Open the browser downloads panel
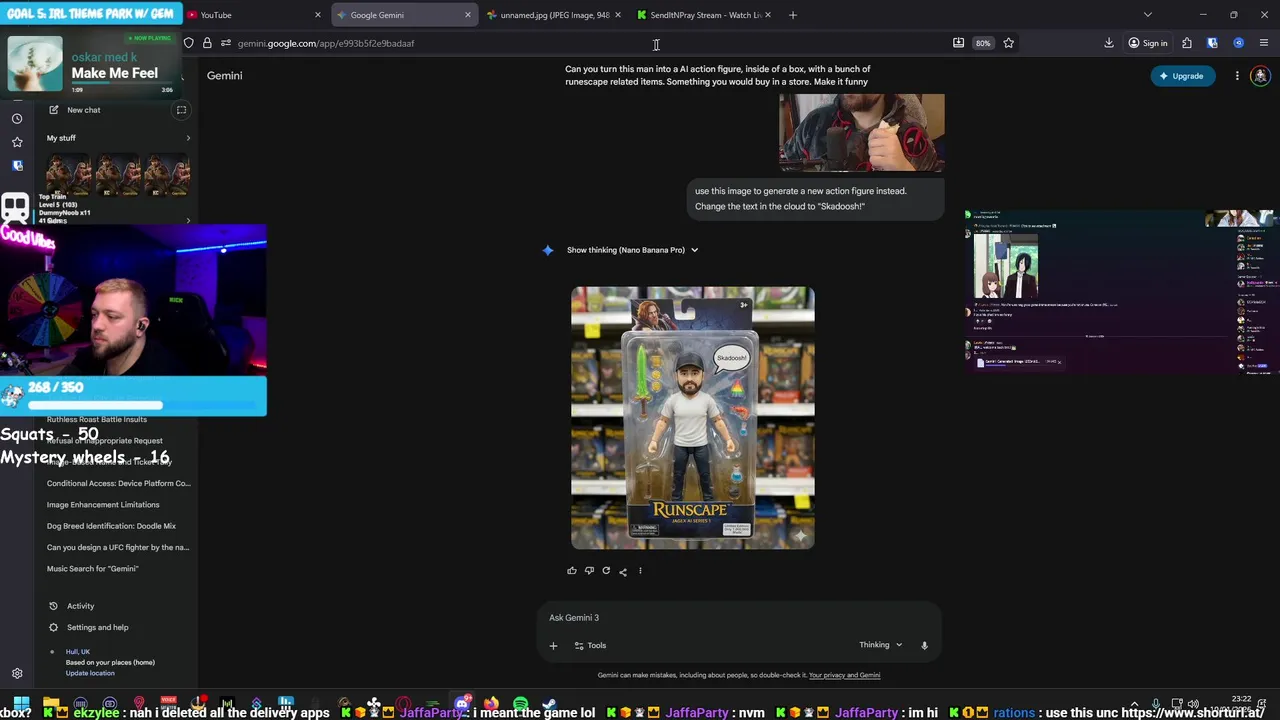1280x720 pixels. 1109,43
